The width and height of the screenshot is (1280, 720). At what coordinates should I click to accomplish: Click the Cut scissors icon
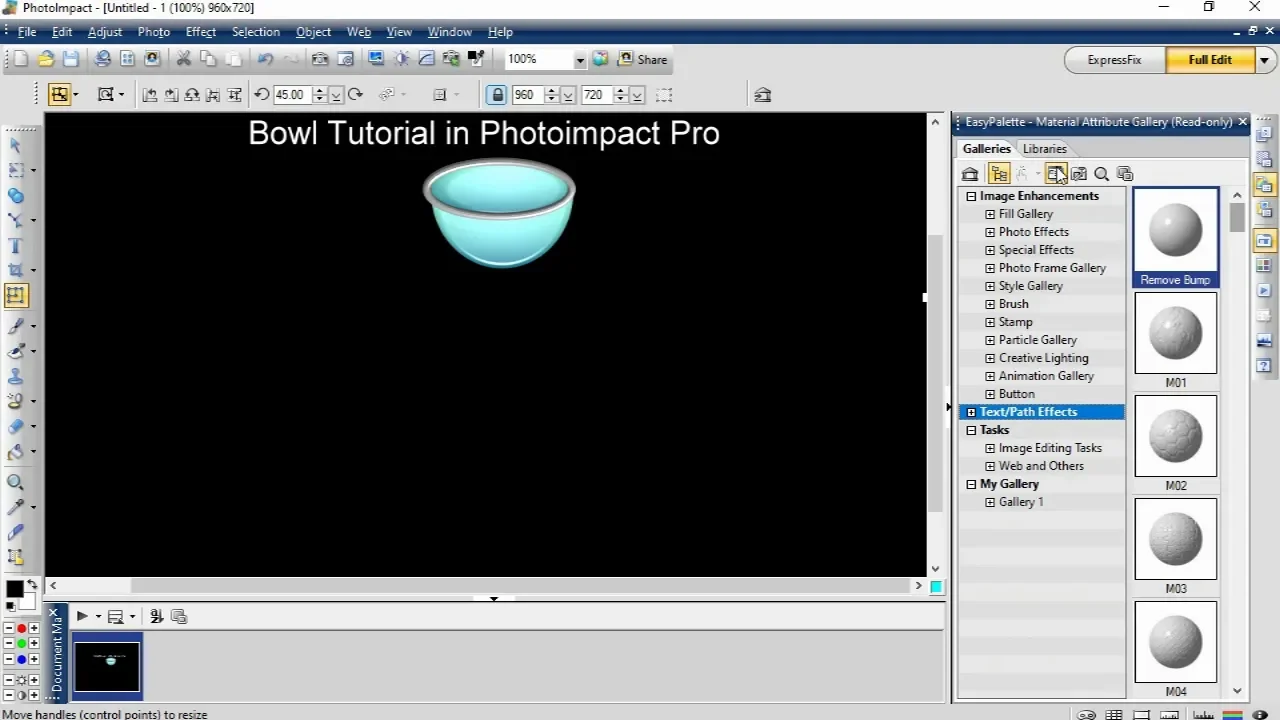[184, 60]
